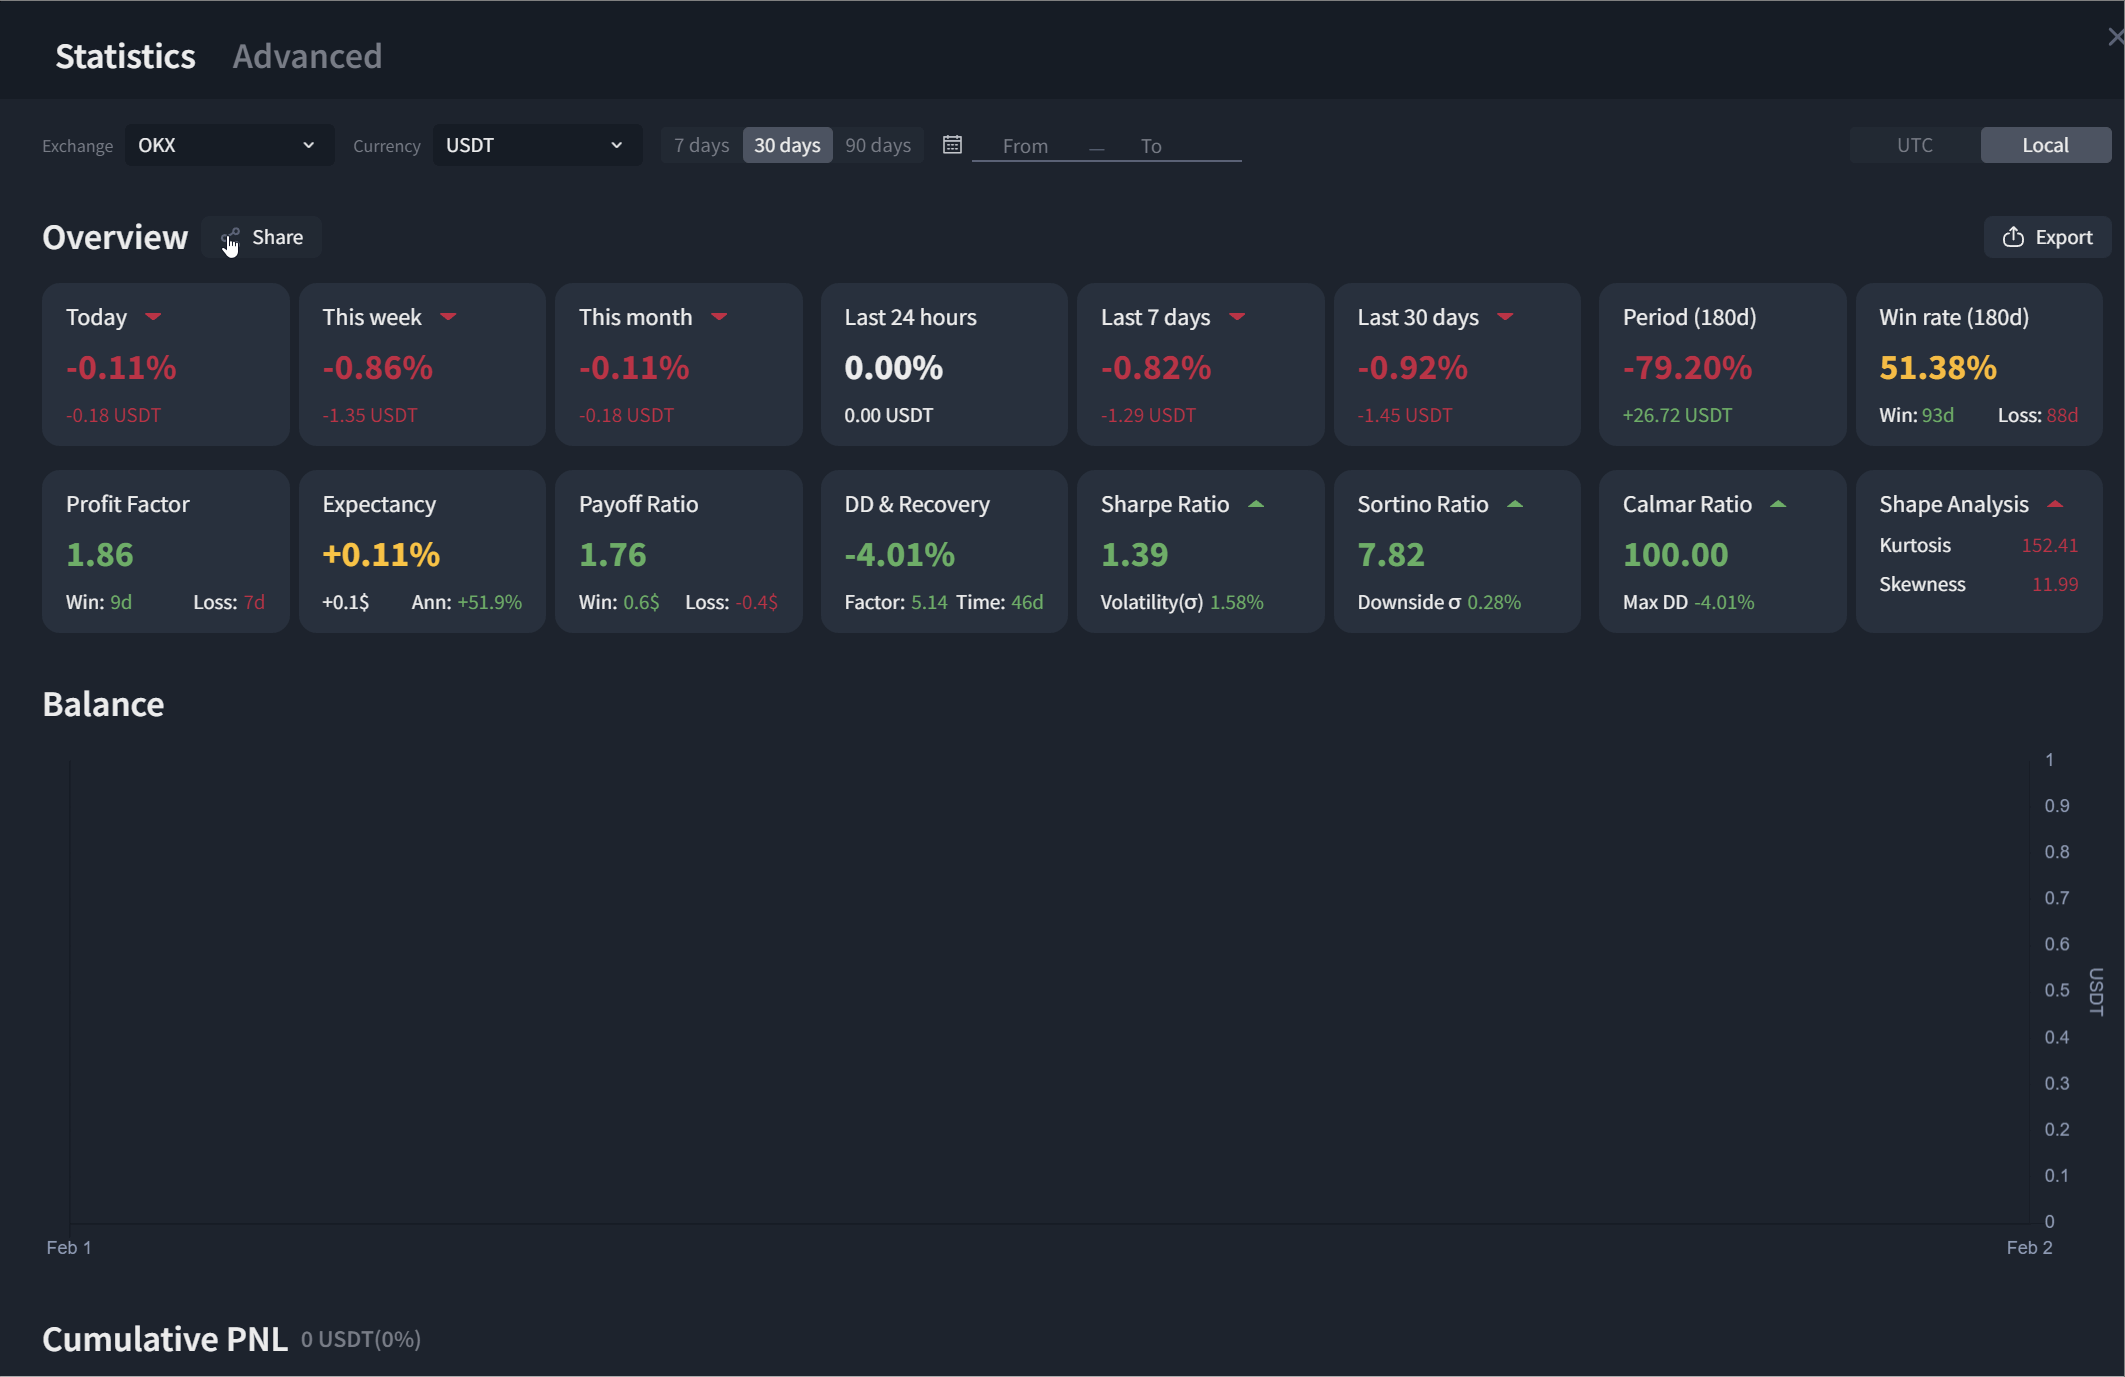Click the red arrow beside Last 7 days
2125x1377 pixels.
pyautogui.click(x=1237, y=317)
